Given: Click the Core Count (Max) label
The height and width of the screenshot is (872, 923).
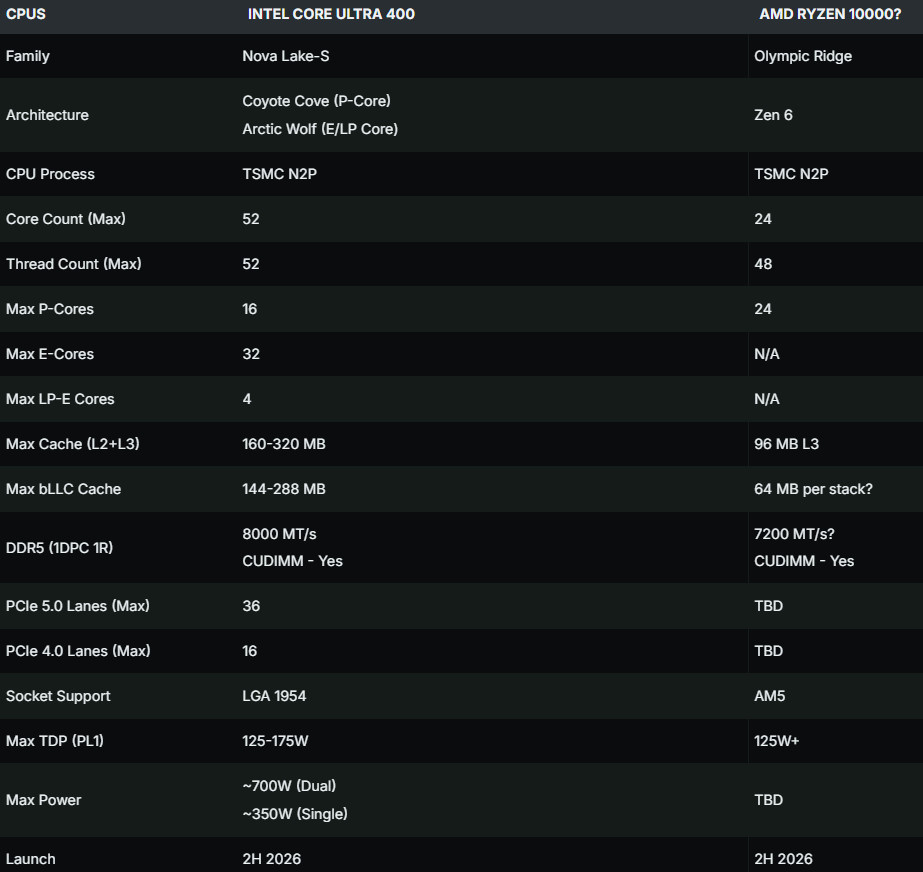Looking at the screenshot, I should click(x=65, y=218).
